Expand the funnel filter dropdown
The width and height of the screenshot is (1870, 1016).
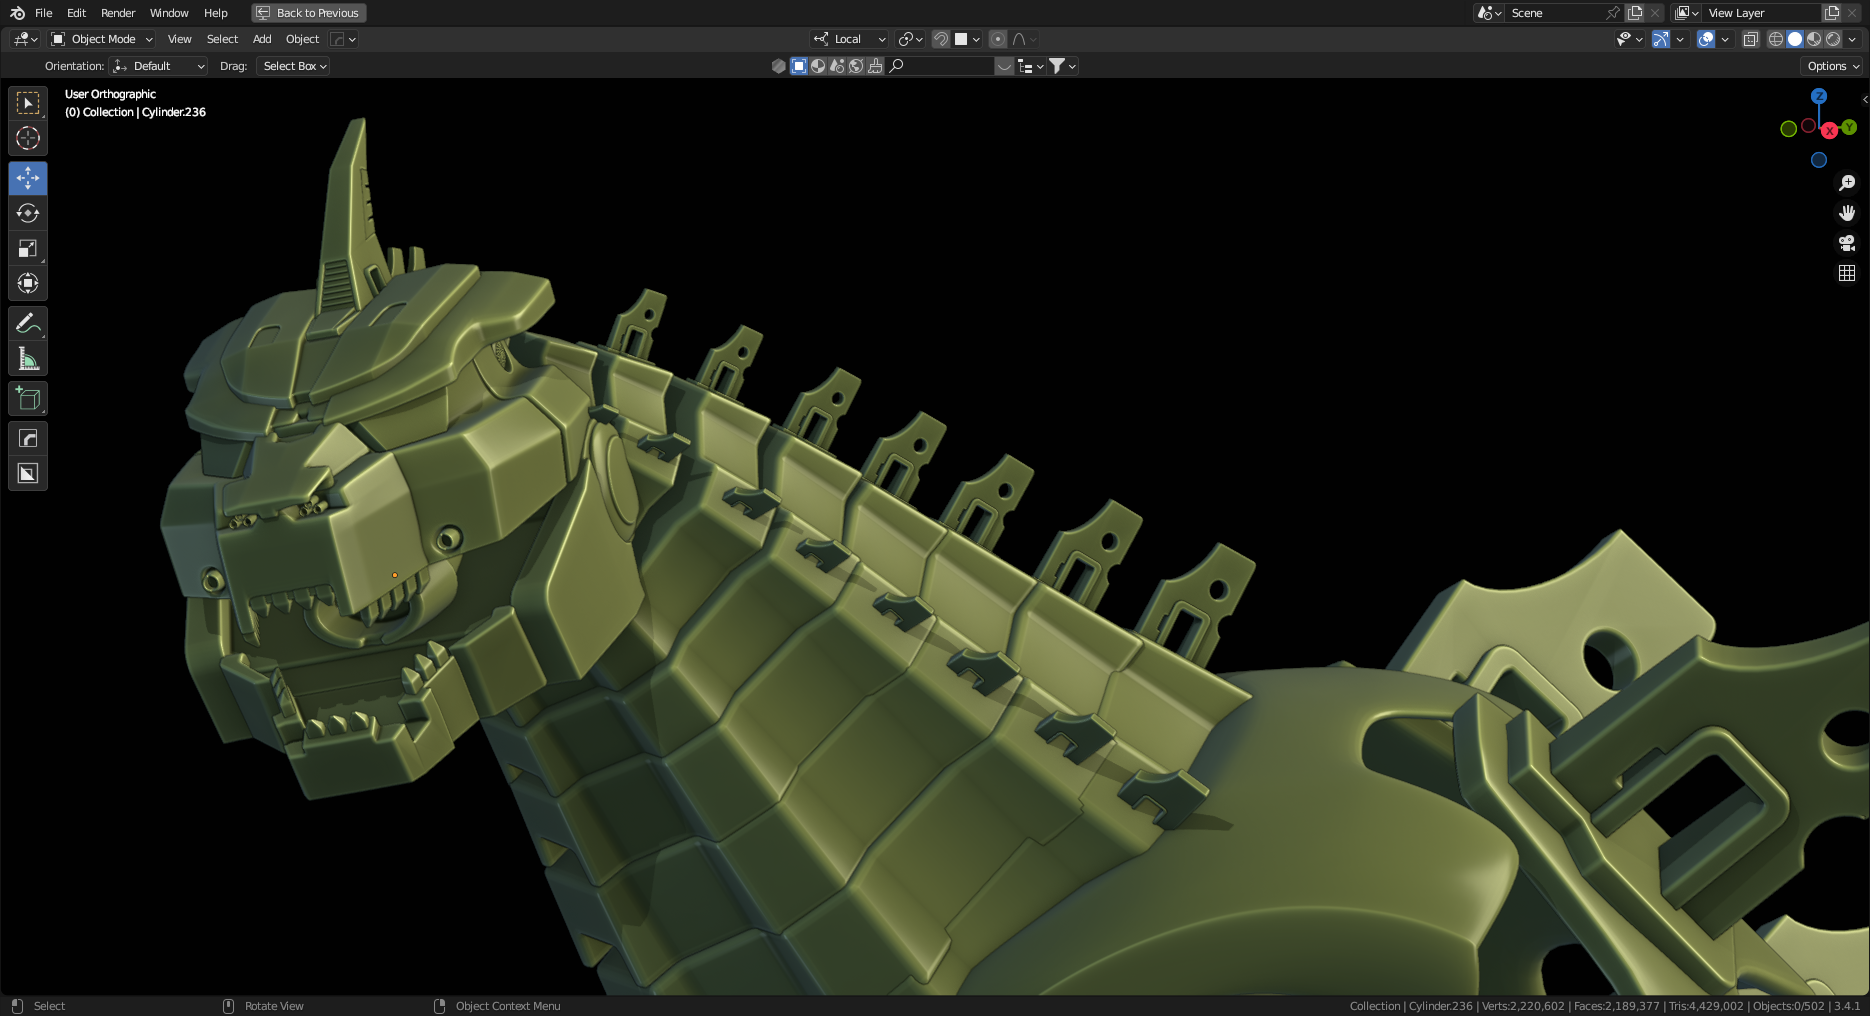pos(1062,66)
